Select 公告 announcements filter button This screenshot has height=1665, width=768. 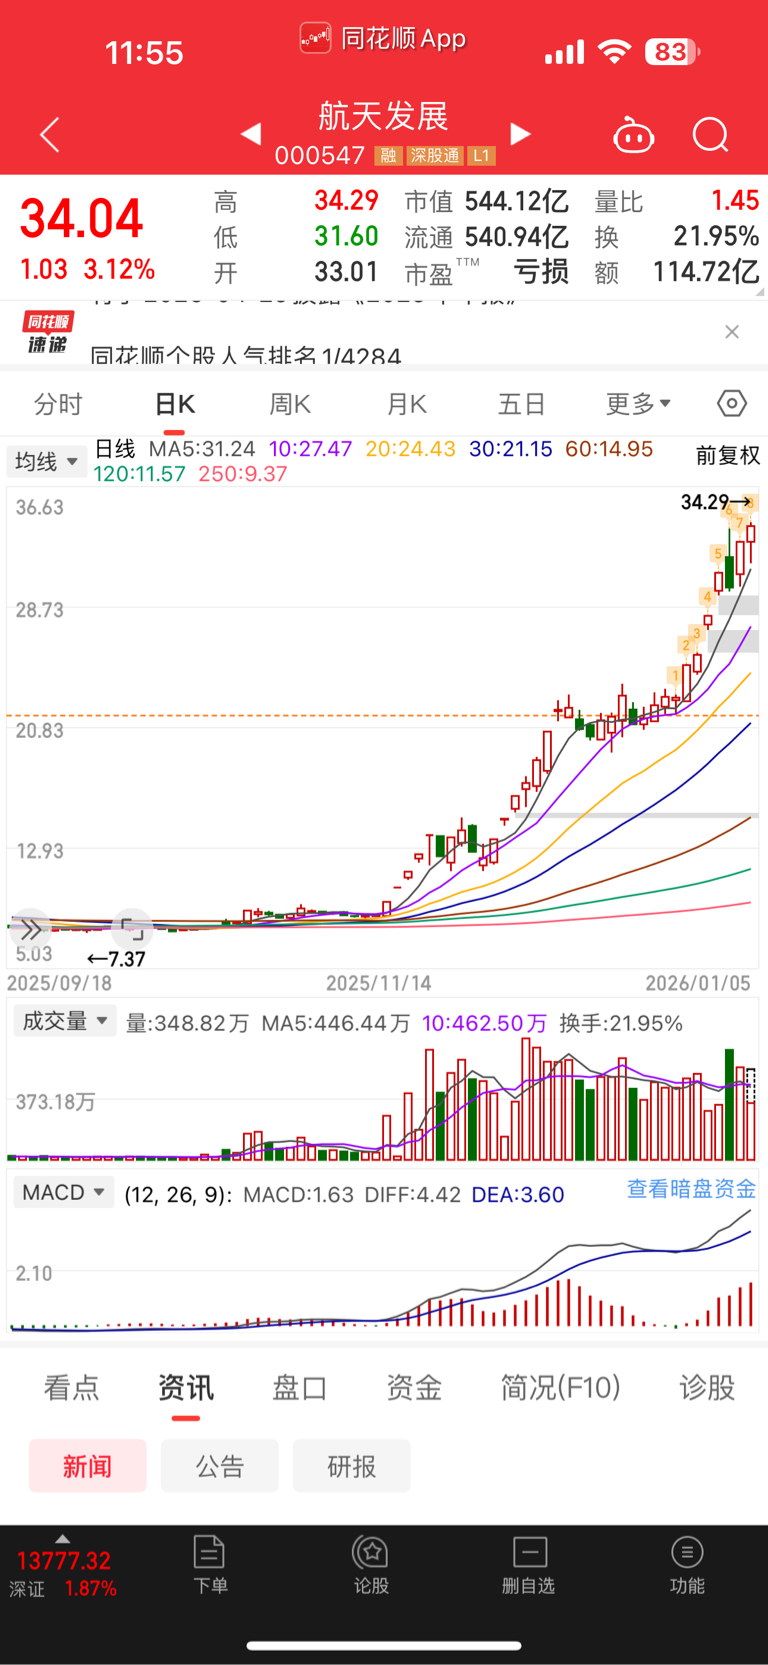(x=220, y=1466)
